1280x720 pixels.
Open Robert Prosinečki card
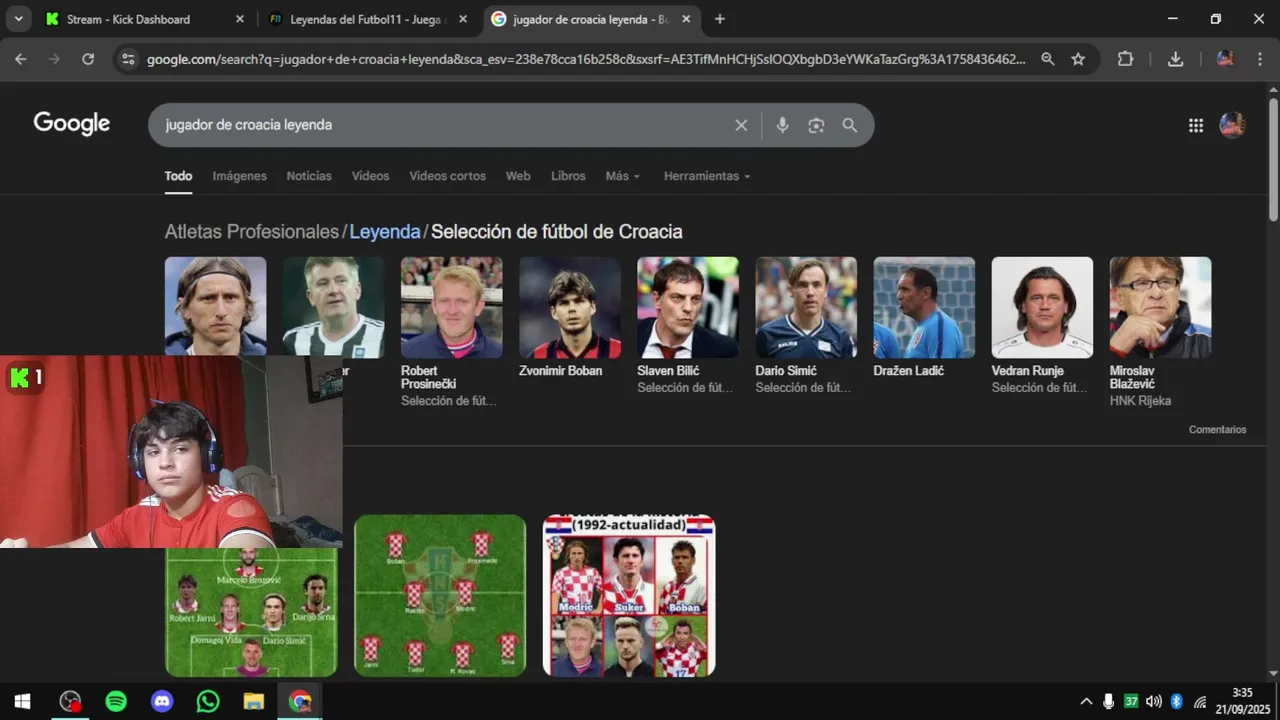[451, 332]
